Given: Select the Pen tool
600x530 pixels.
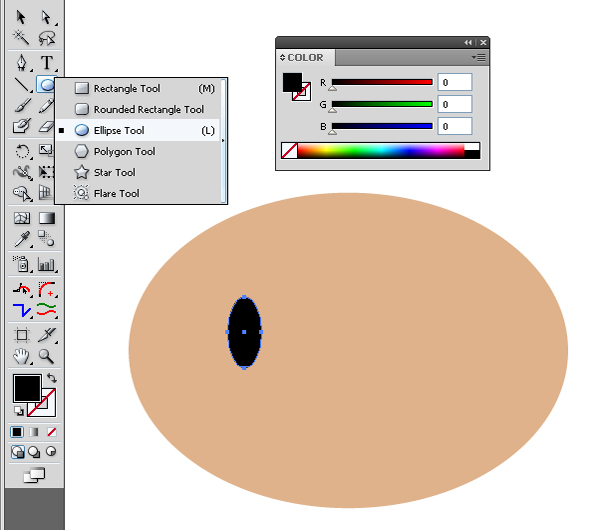Looking at the screenshot, I should click(x=21, y=63).
